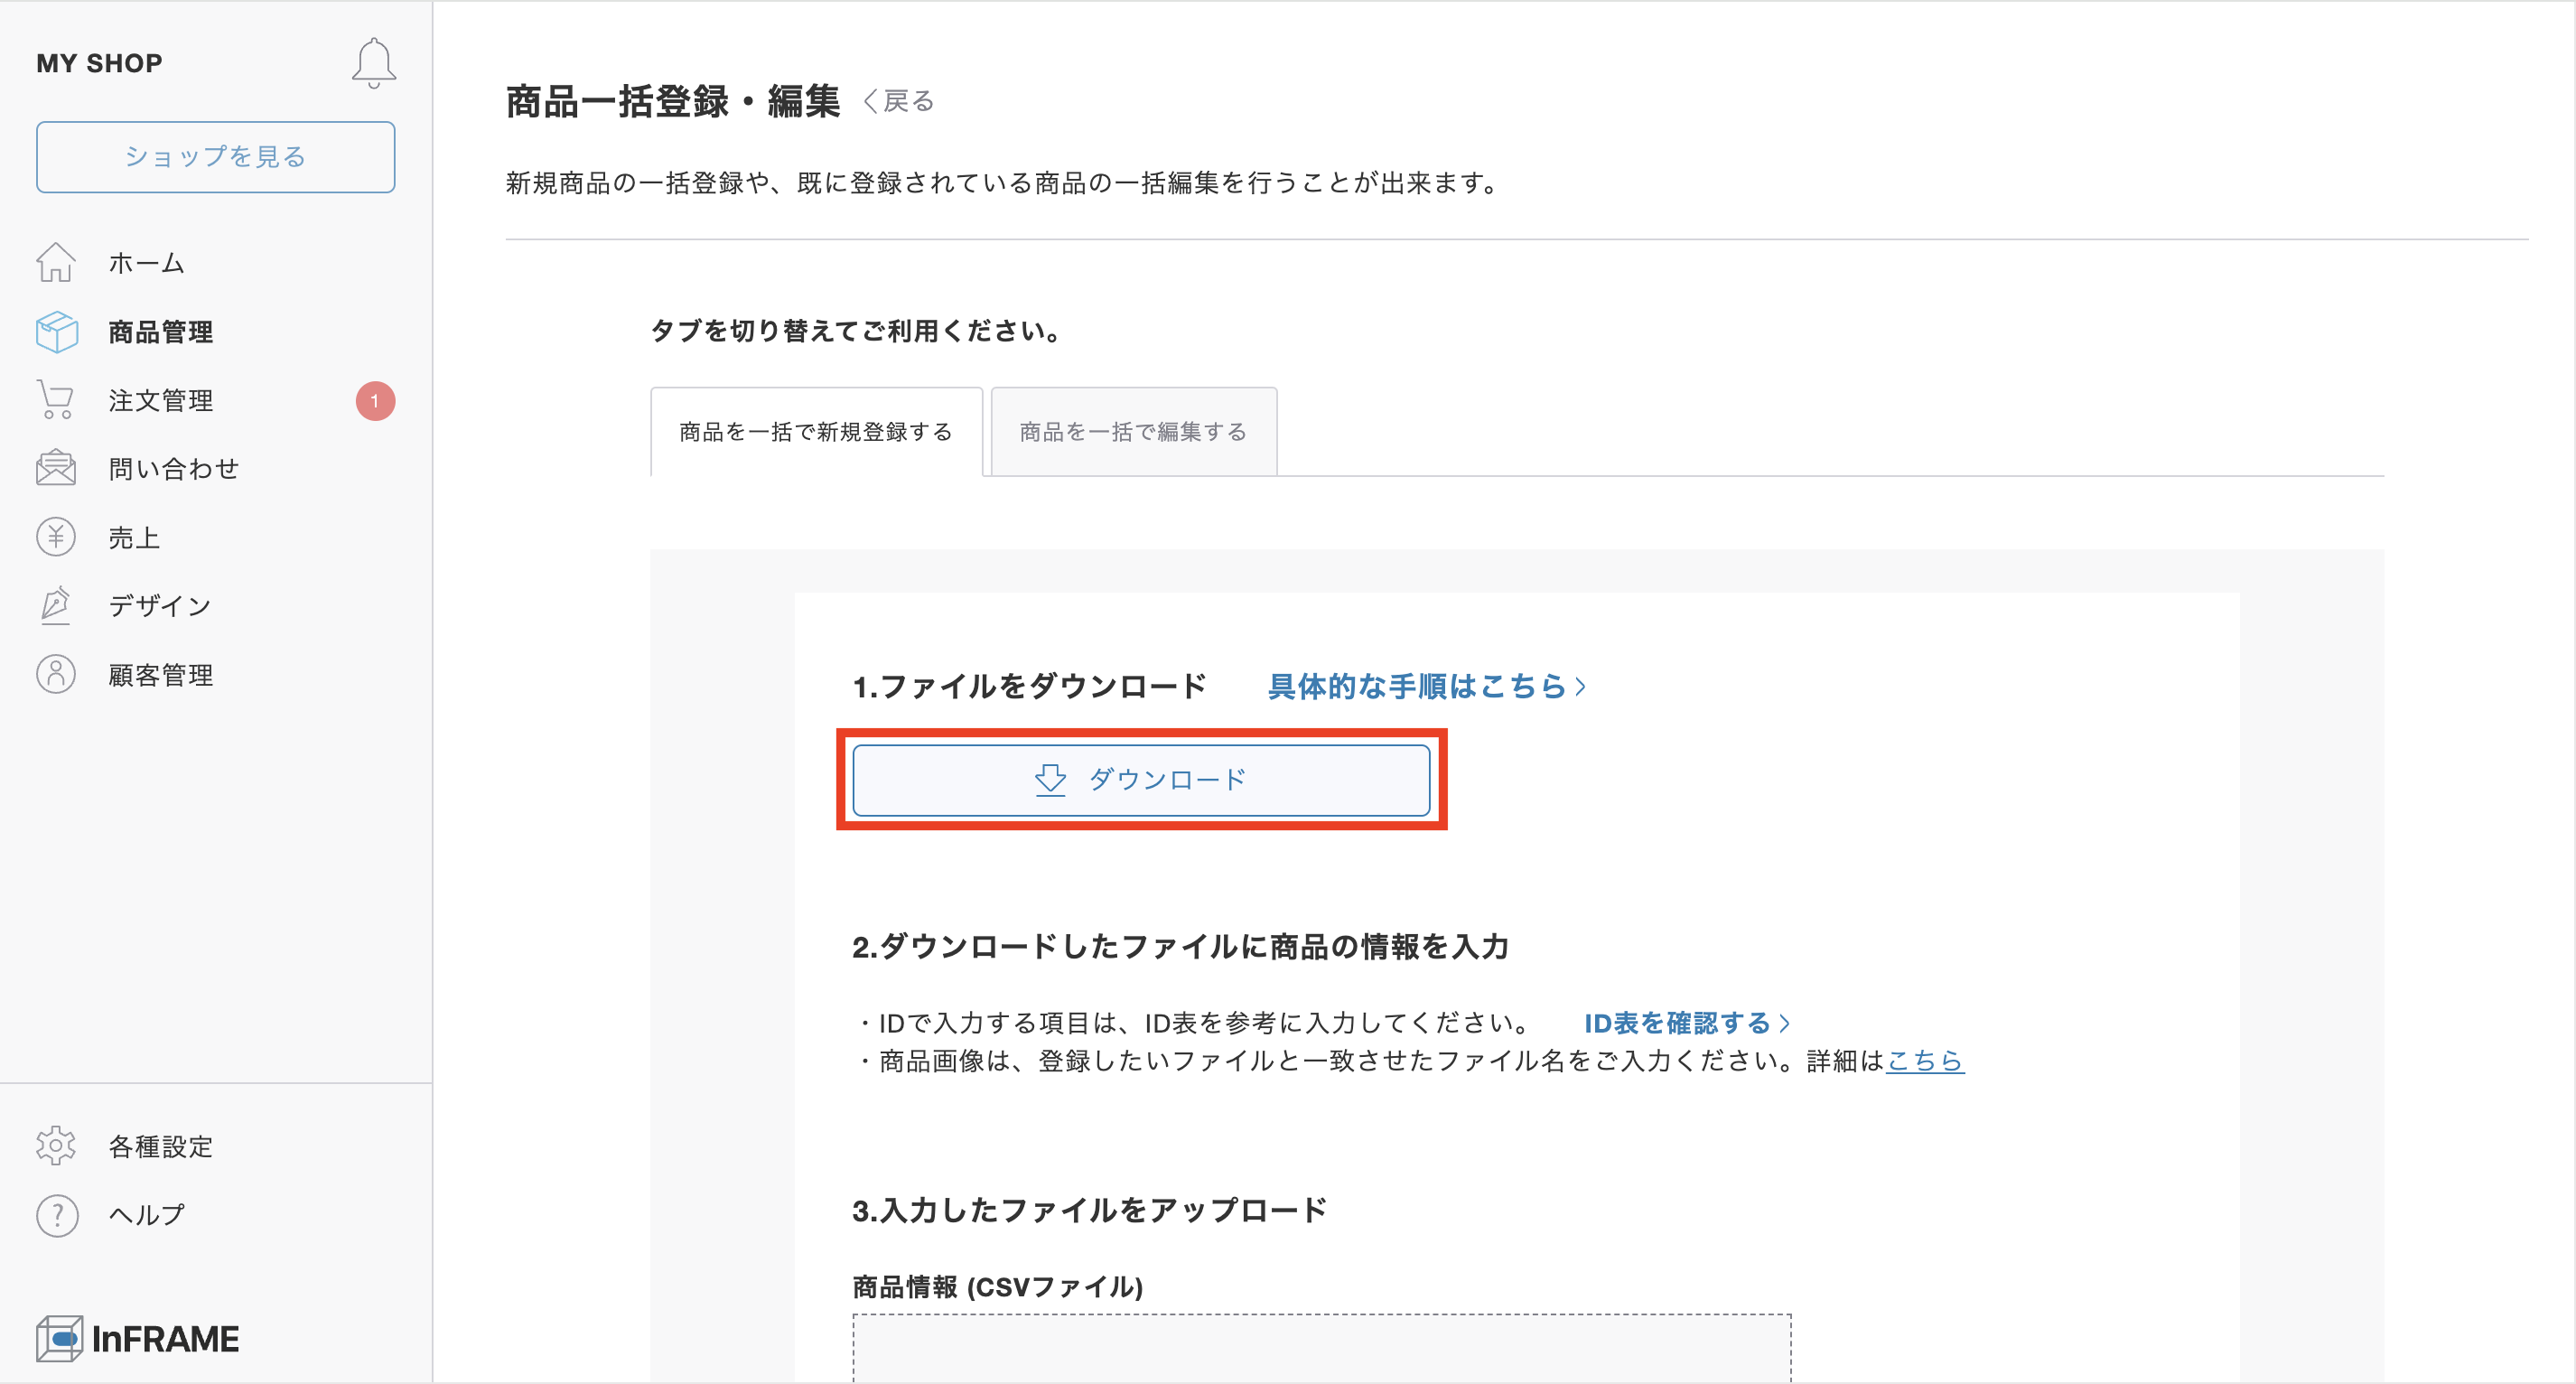
Task: Click the CSV file upload drop area
Action: tap(1321, 1348)
